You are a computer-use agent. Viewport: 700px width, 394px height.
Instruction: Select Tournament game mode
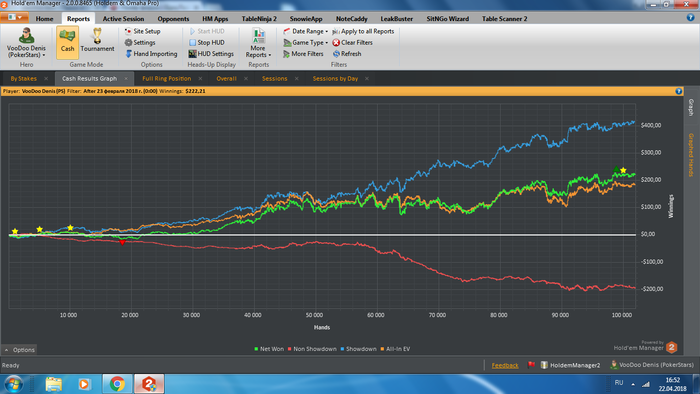tap(97, 40)
